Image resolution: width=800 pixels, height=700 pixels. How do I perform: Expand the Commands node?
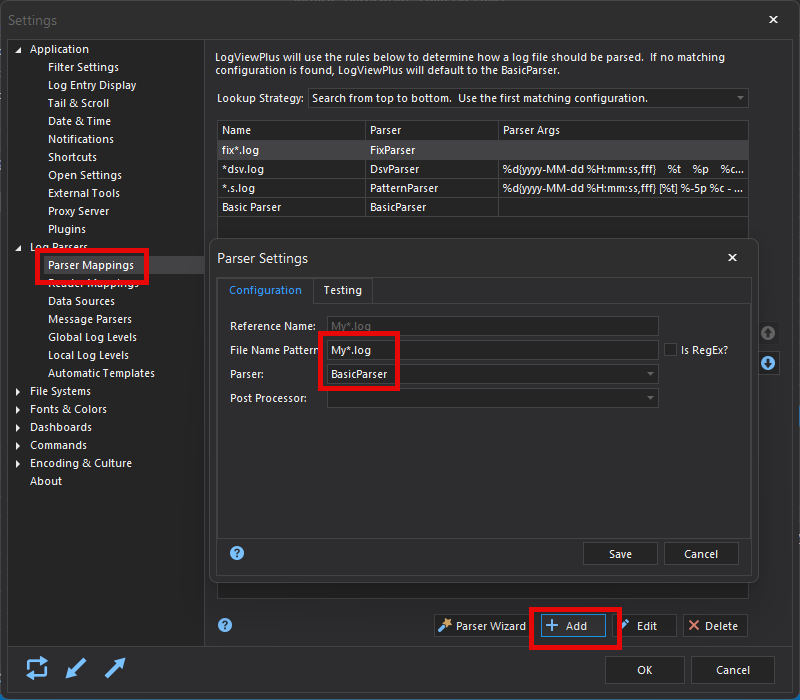18,445
